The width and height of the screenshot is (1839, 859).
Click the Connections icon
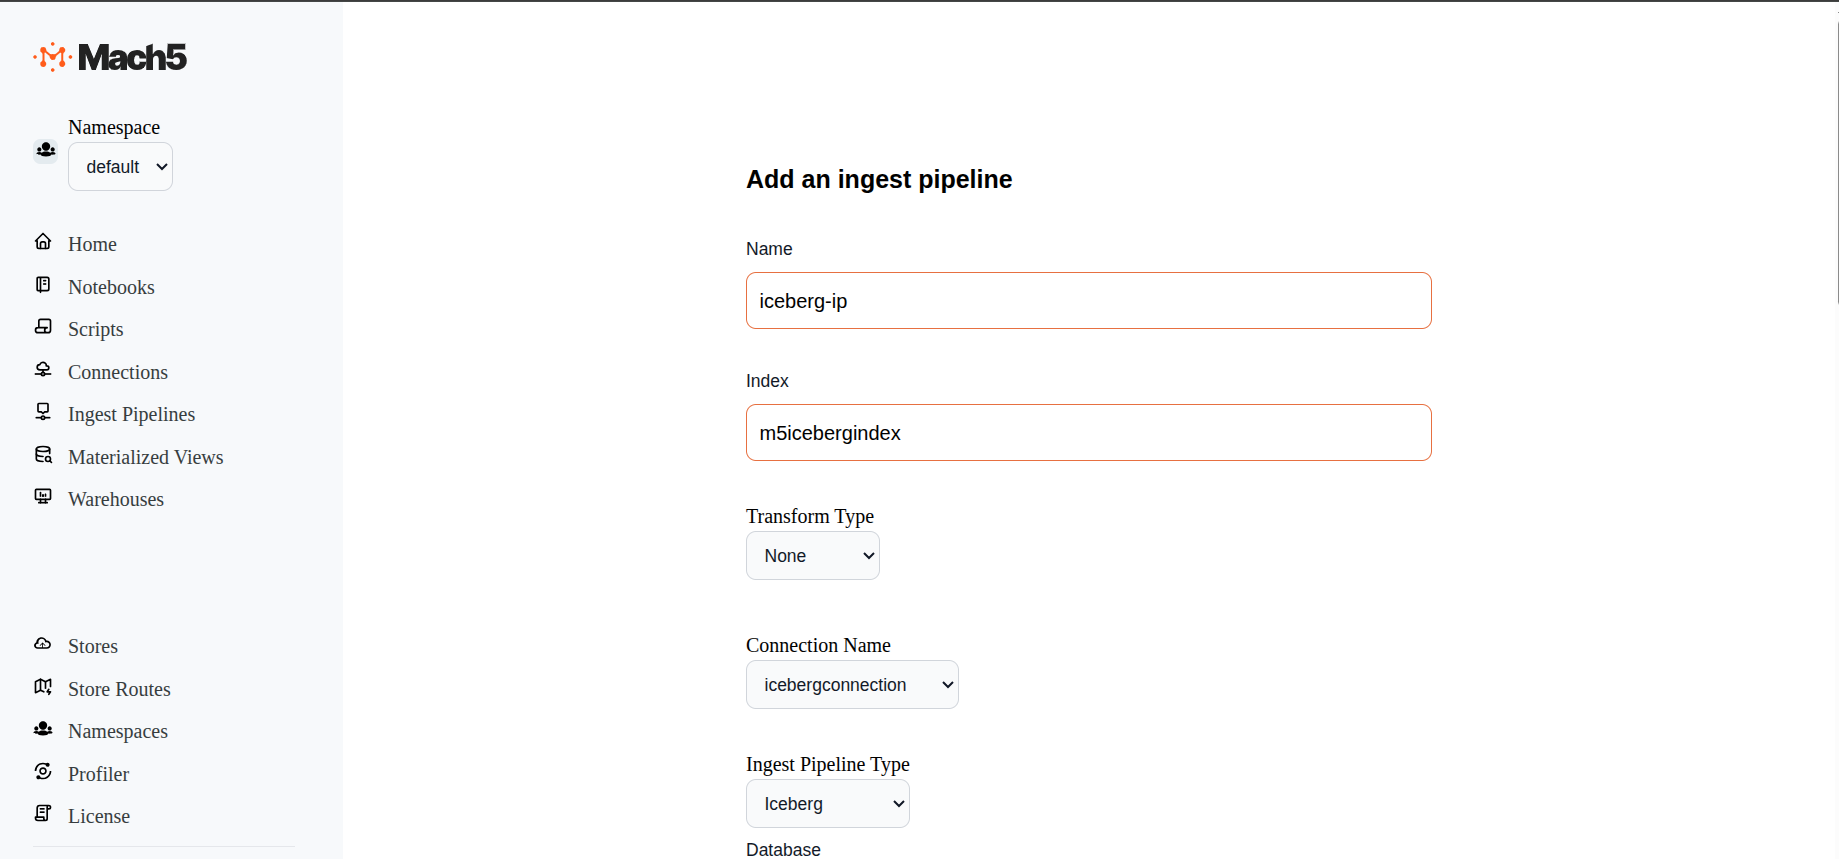(43, 369)
